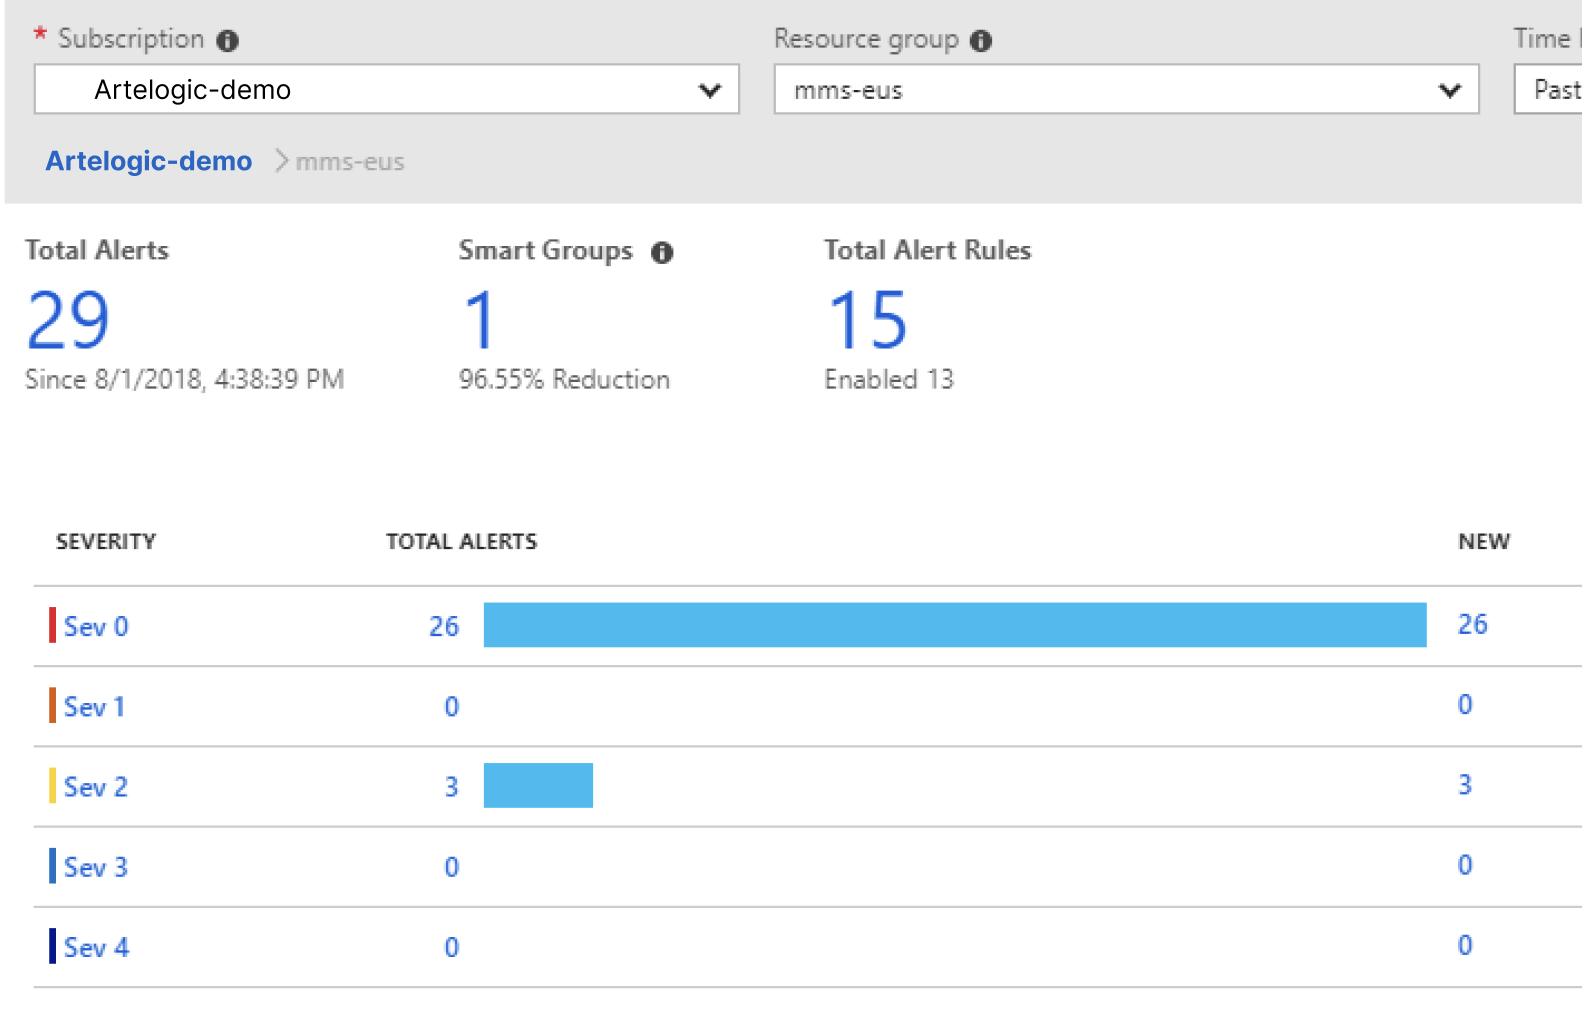Open the Subscription dropdown showing Artelogic-demo

pos(387,90)
